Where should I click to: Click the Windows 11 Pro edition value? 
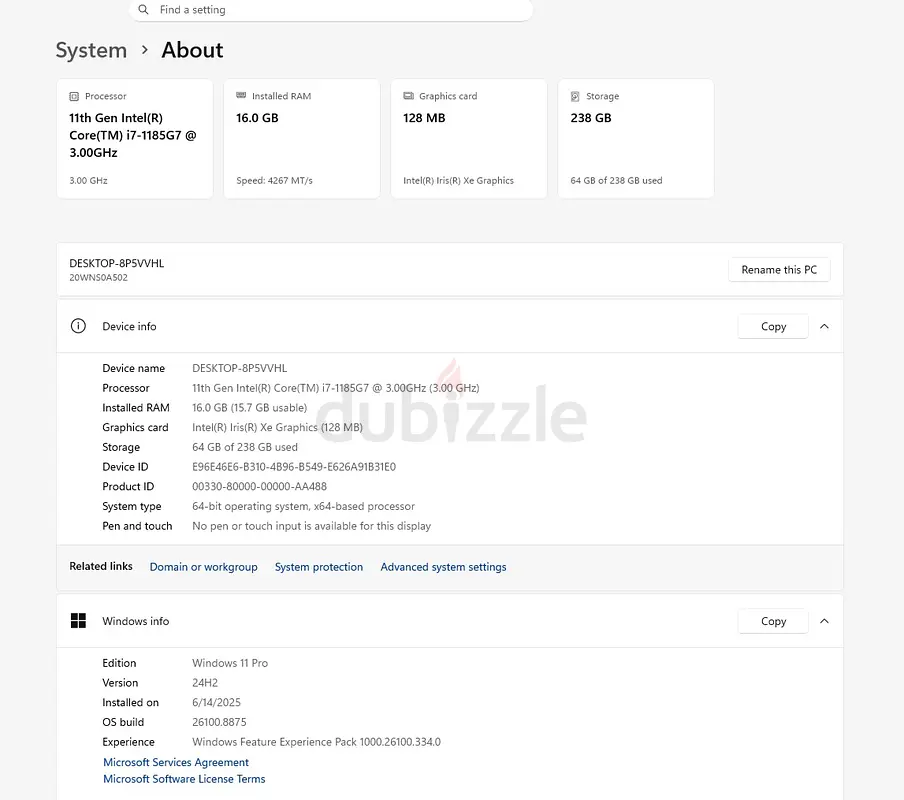pyautogui.click(x=230, y=663)
